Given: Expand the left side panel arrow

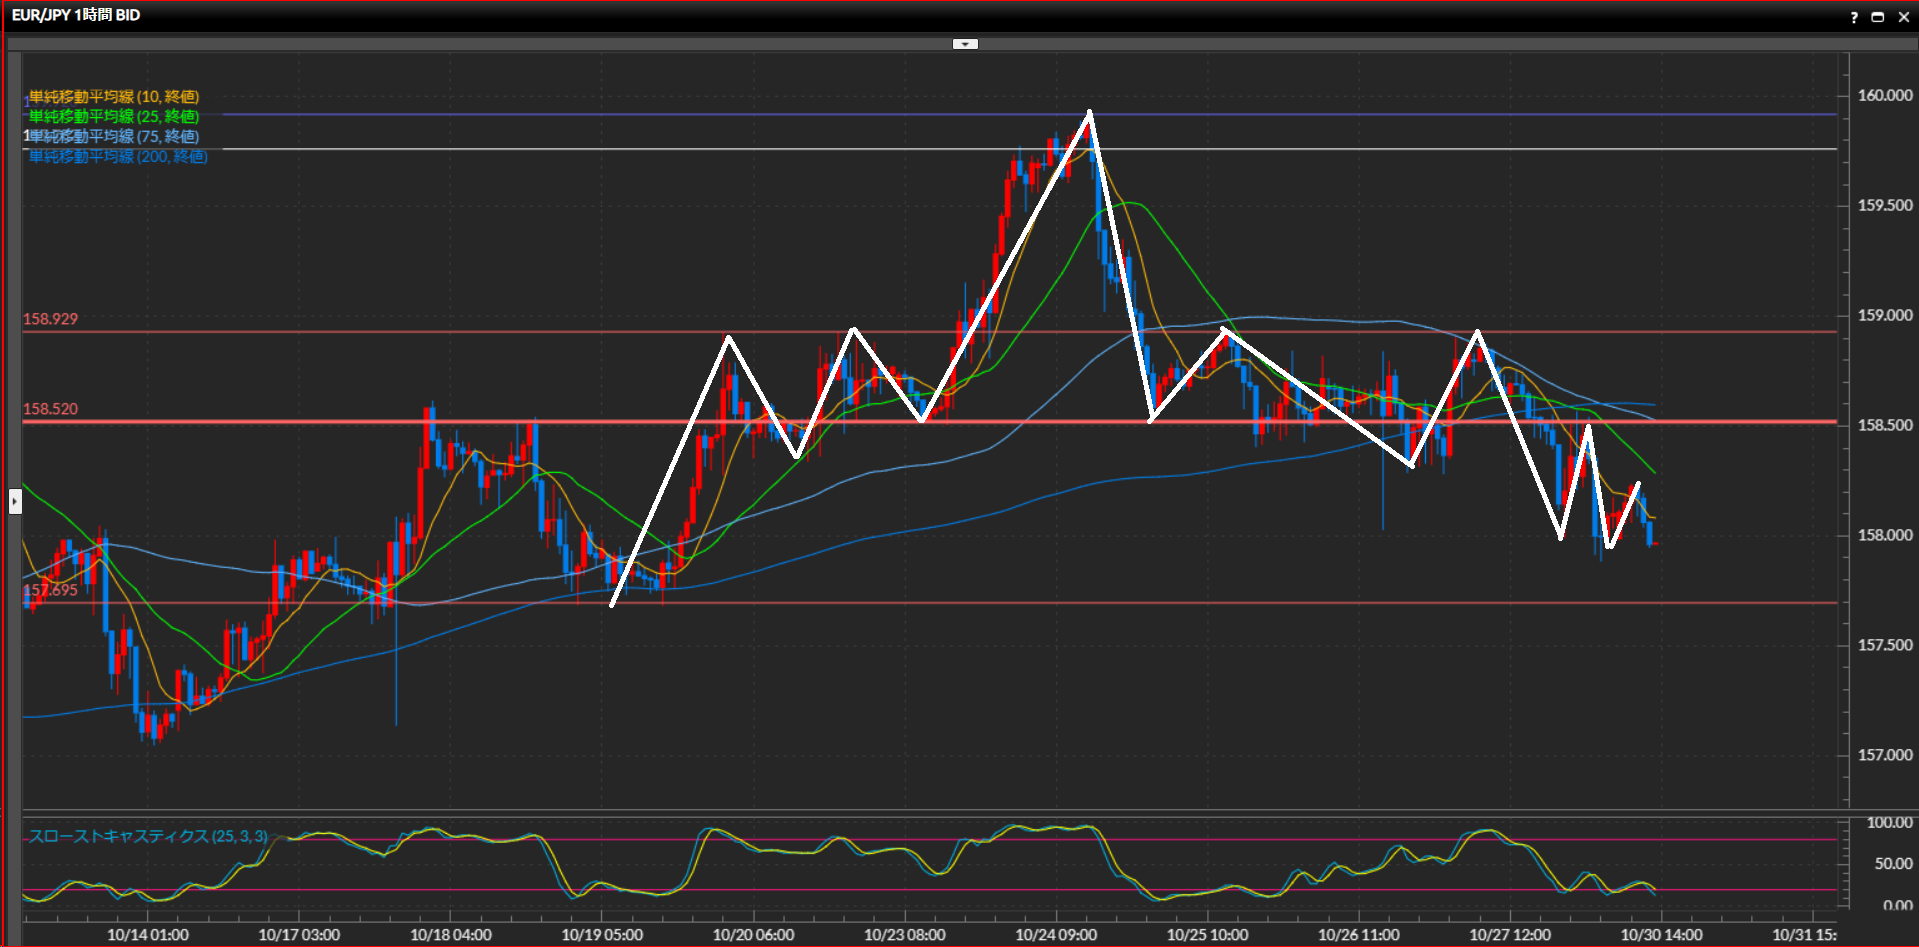Looking at the screenshot, I should tap(15, 500).
